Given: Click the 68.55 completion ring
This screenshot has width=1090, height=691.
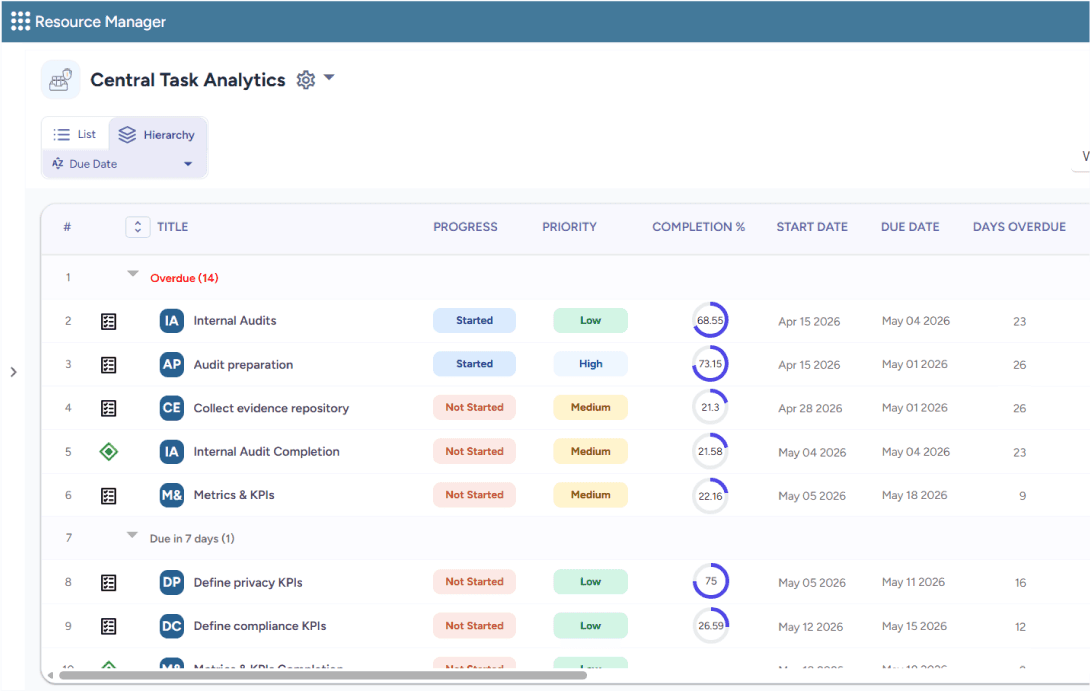Looking at the screenshot, I should [710, 320].
